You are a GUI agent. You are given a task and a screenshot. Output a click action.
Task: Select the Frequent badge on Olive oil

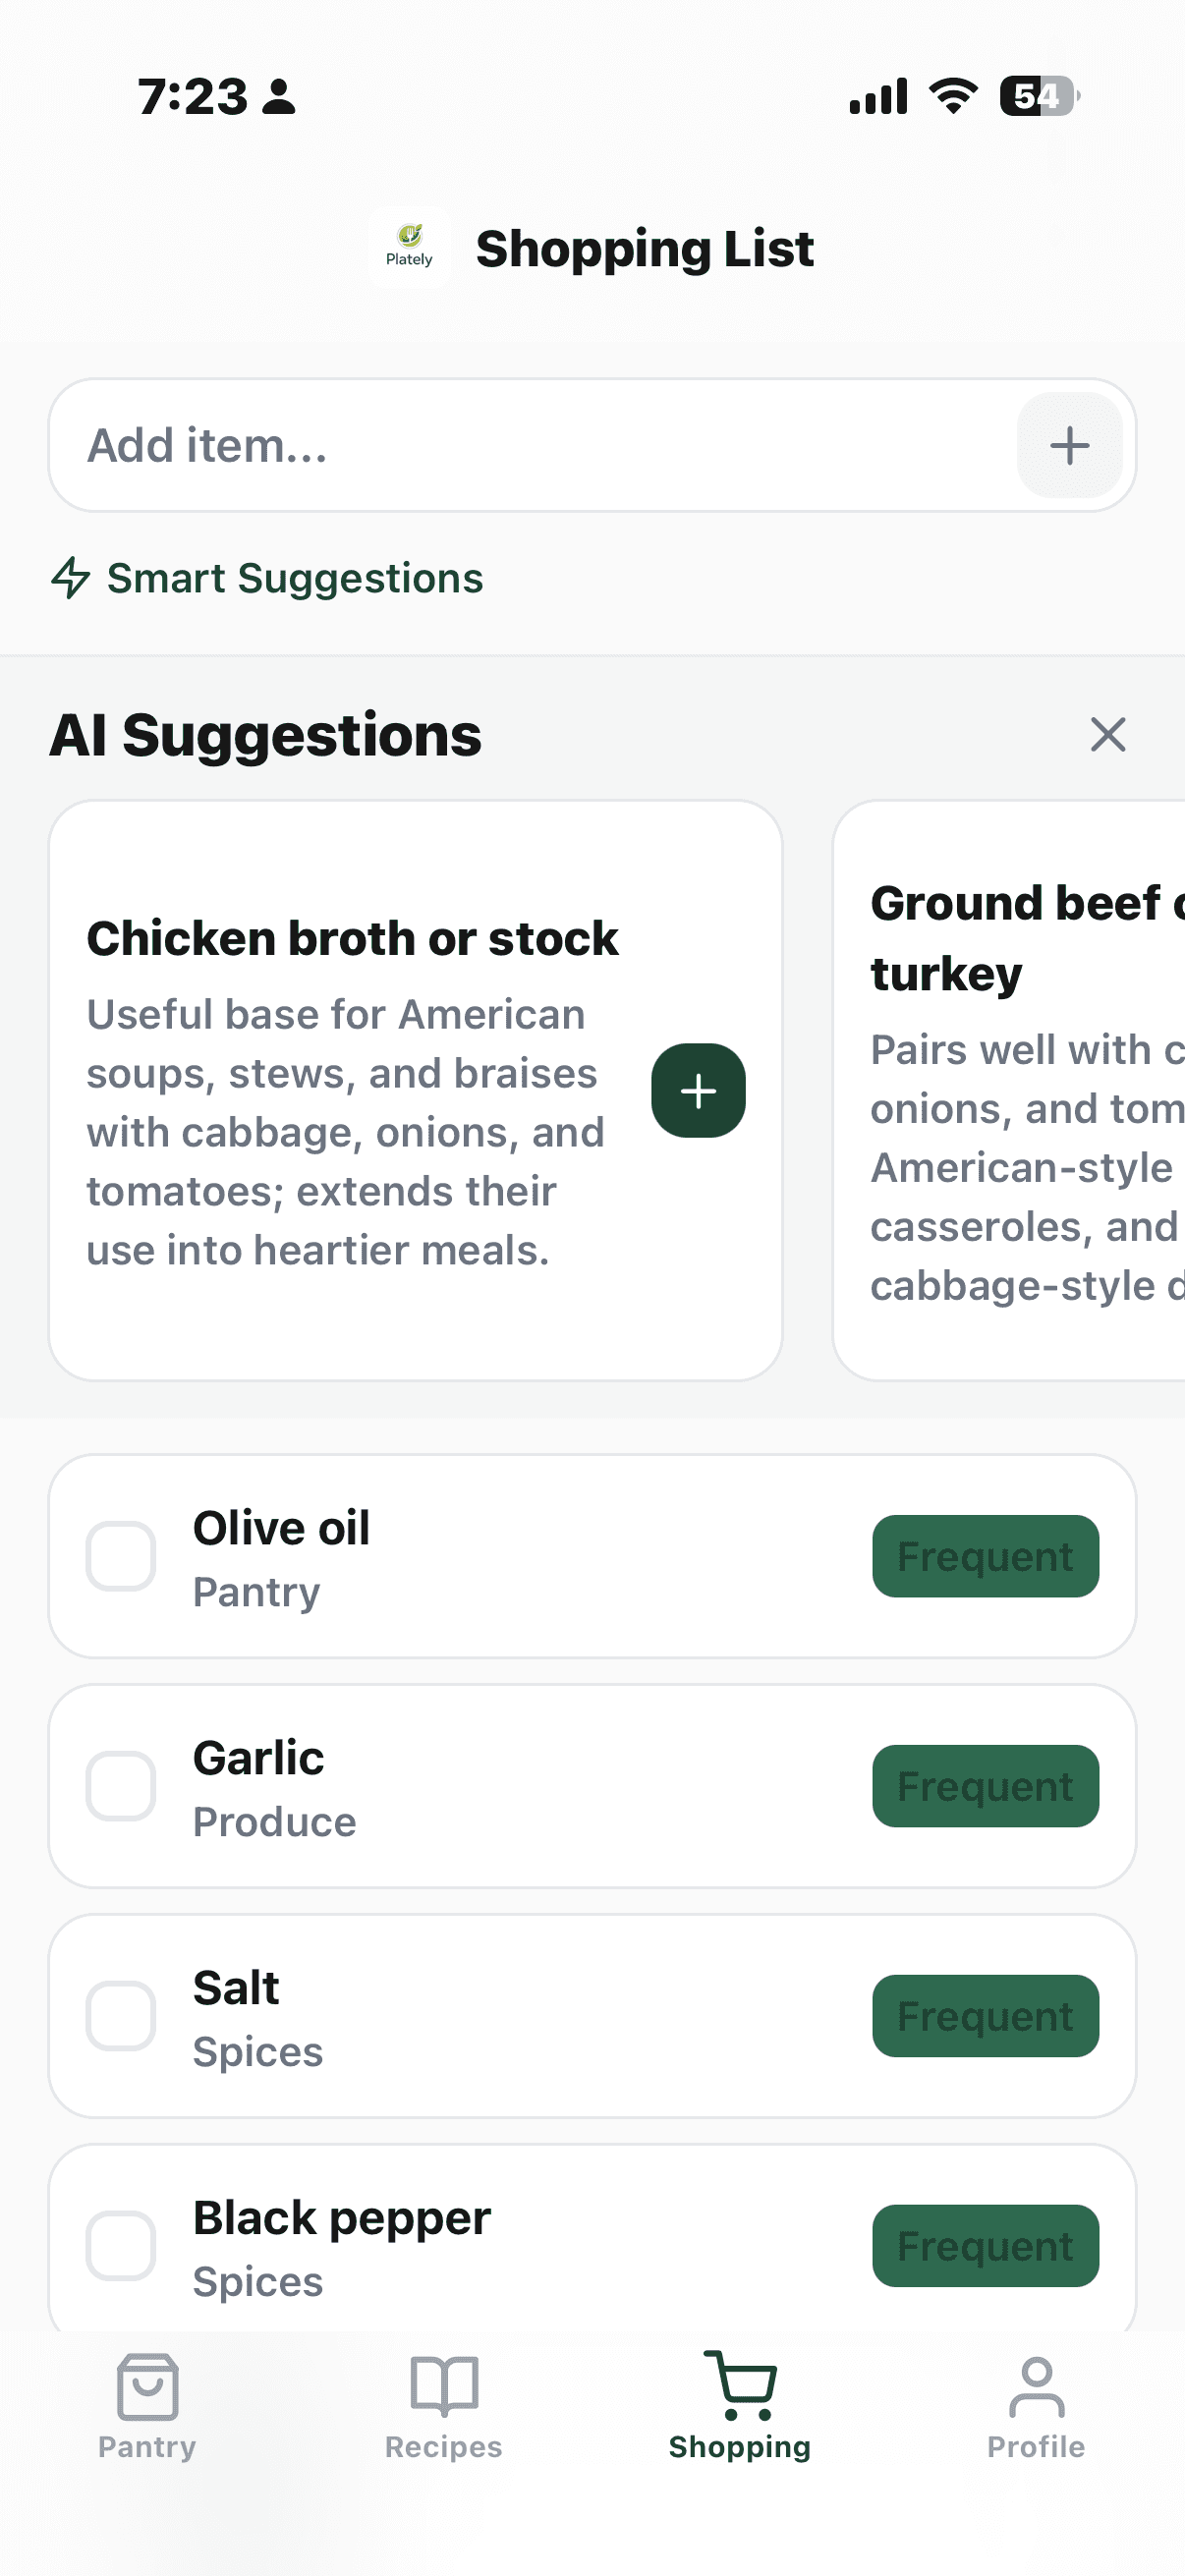(x=985, y=1556)
